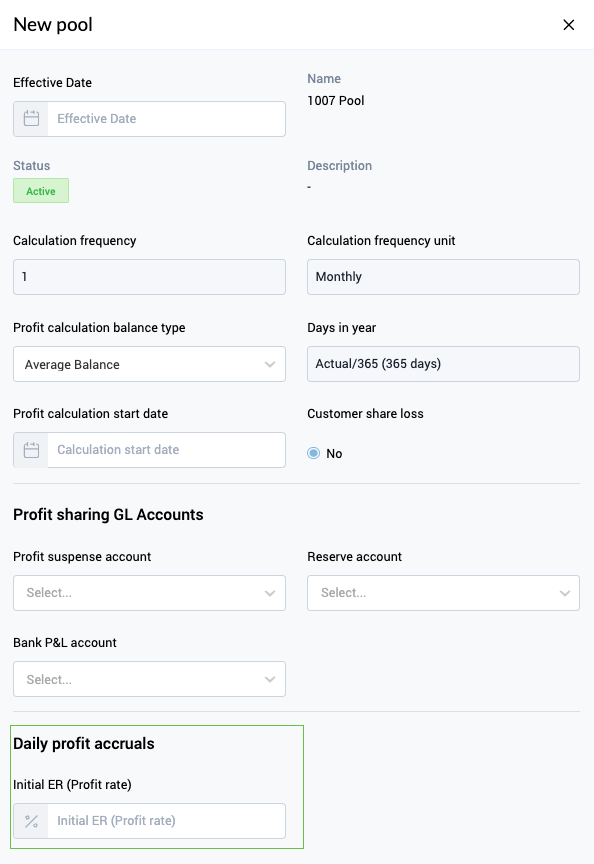Click the percent icon in Initial ER field
The width and height of the screenshot is (594, 864).
30,821
